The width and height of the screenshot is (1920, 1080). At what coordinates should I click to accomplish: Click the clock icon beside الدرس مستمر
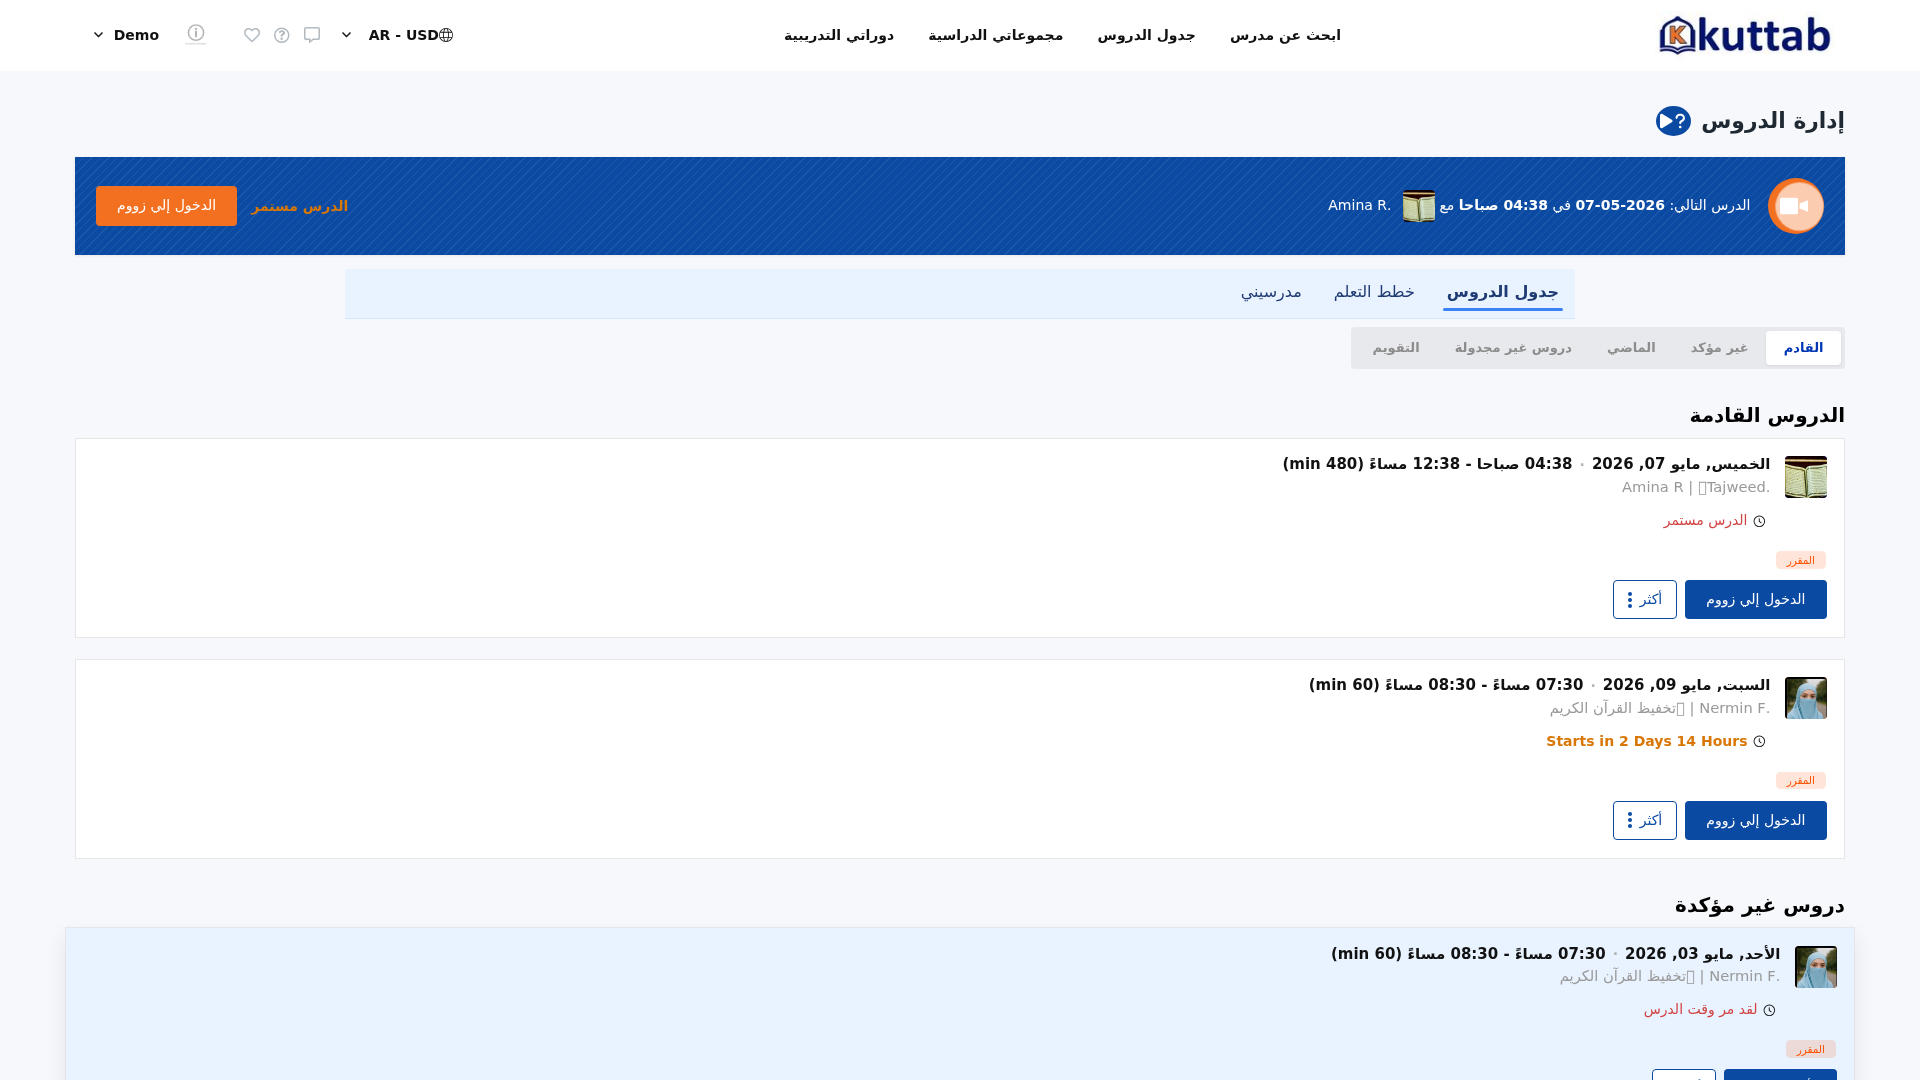coord(1759,521)
